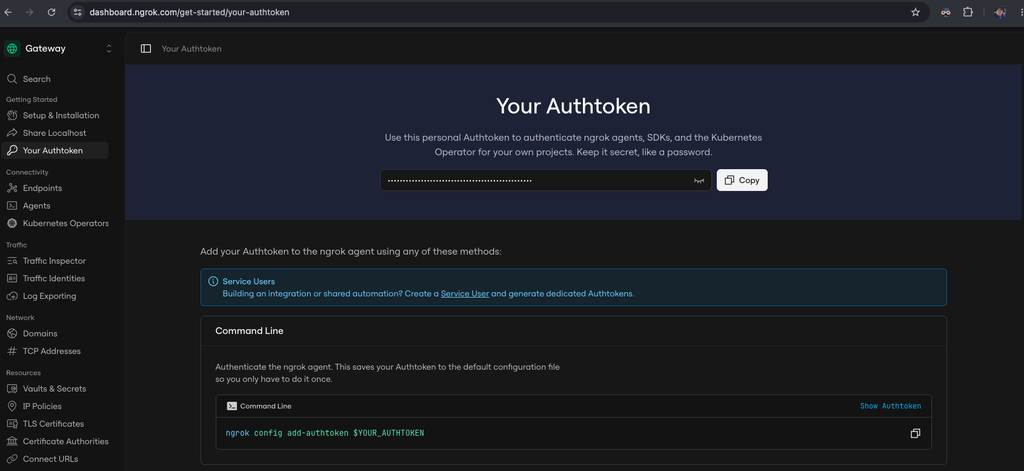Viewport: 1024px width, 471px height.
Task: Click the Service Users info icon
Action: pyautogui.click(x=213, y=282)
